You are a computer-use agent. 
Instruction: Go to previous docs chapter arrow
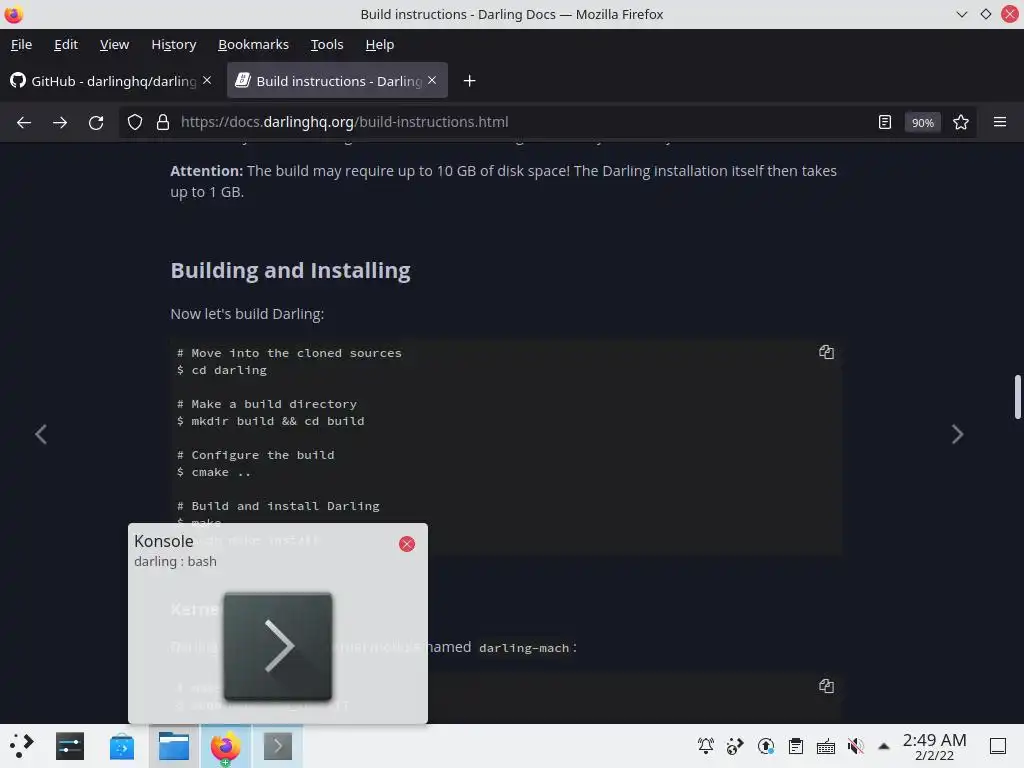[x=41, y=434]
